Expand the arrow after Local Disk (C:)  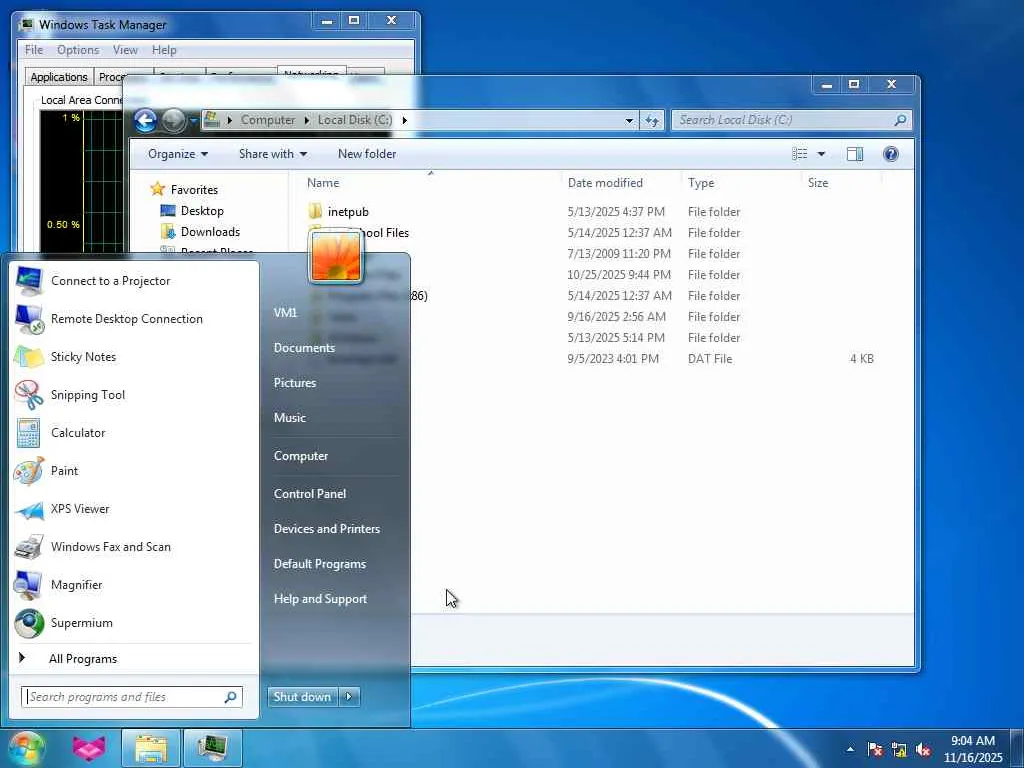coord(404,120)
